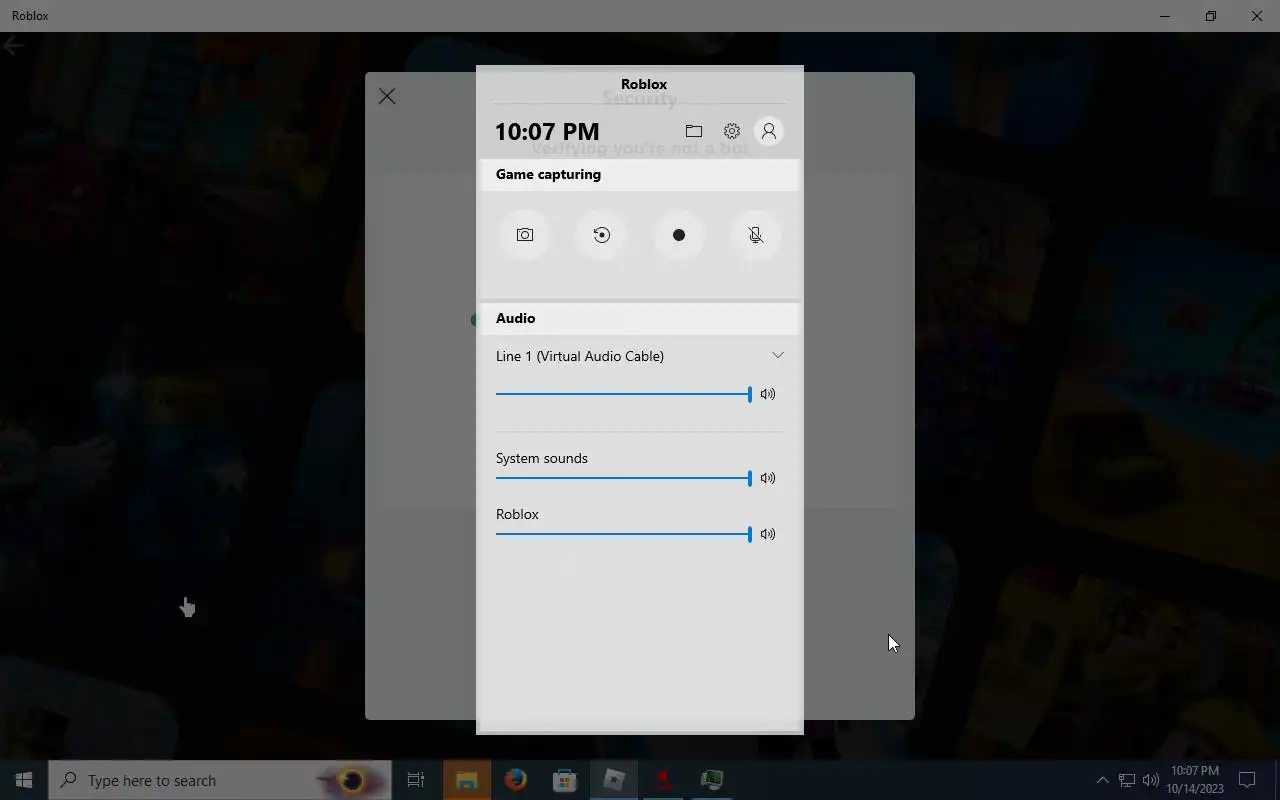Open Game Bar settings gear
Image resolution: width=1280 pixels, height=800 pixels.
tap(732, 131)
